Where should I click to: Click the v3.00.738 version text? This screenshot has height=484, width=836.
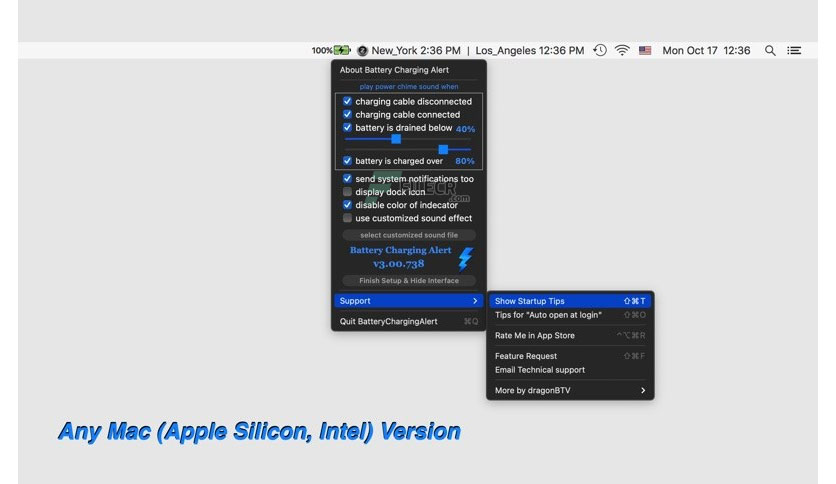point(399,264)
